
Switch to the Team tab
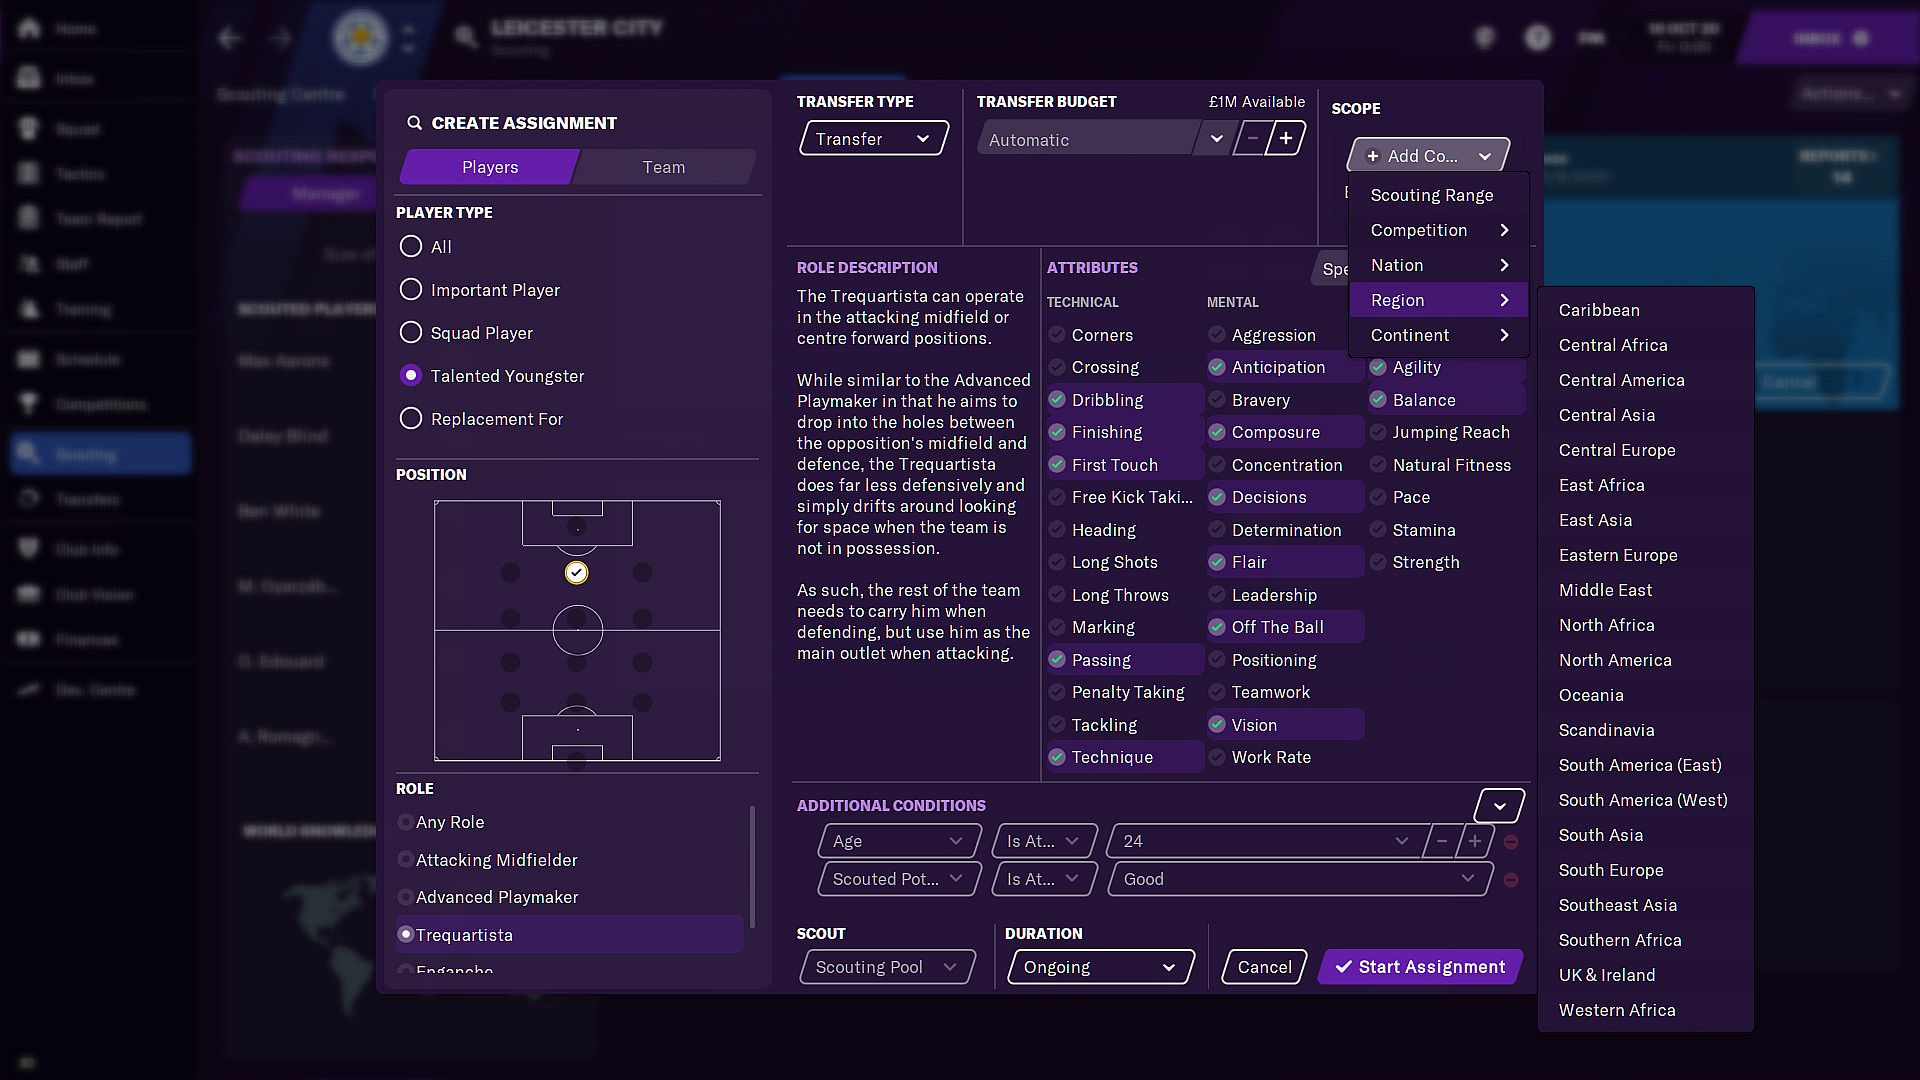664,167
